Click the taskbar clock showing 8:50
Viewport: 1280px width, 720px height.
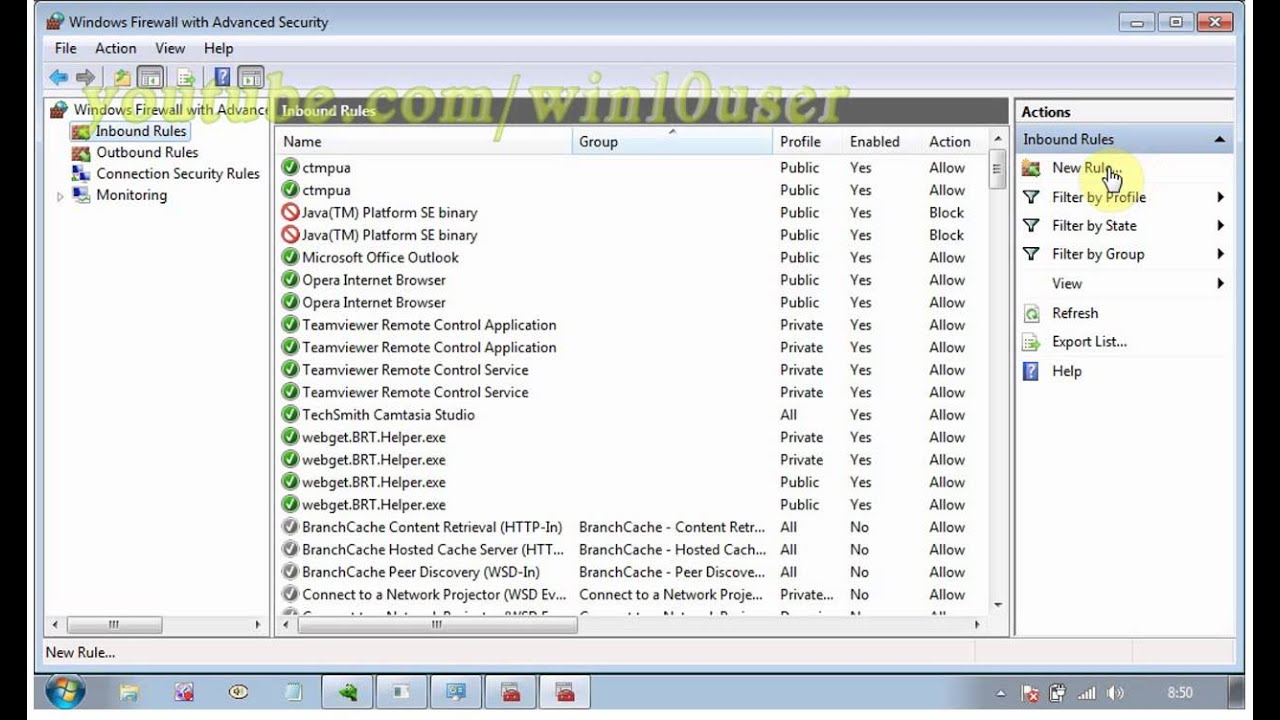1180,692
